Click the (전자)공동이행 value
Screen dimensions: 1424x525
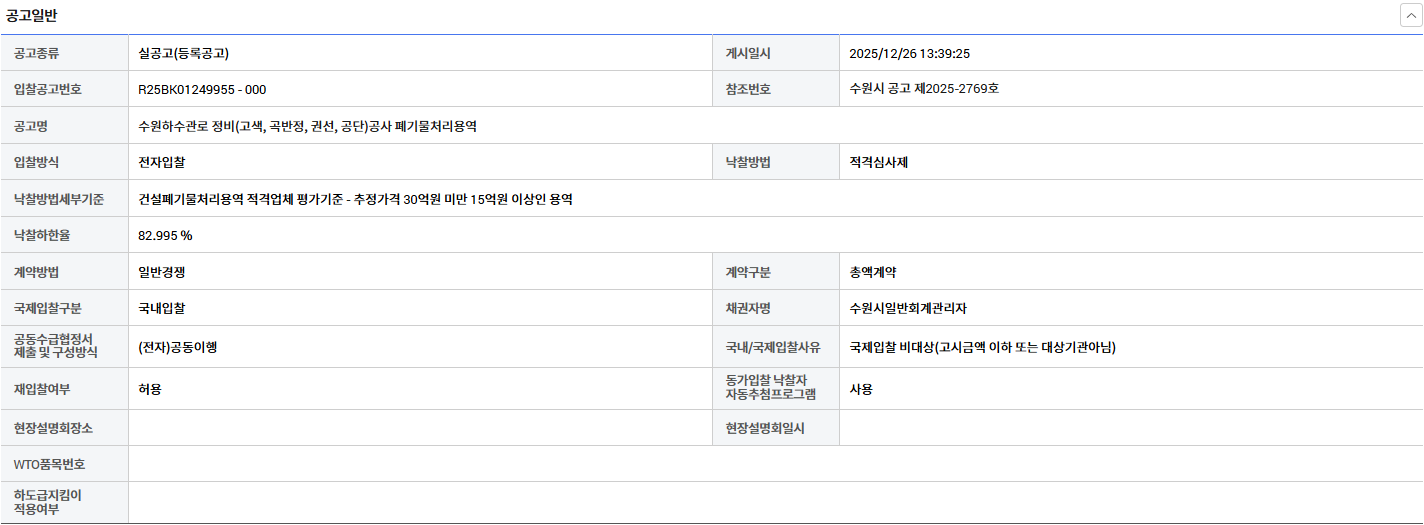tap(178, 347)
